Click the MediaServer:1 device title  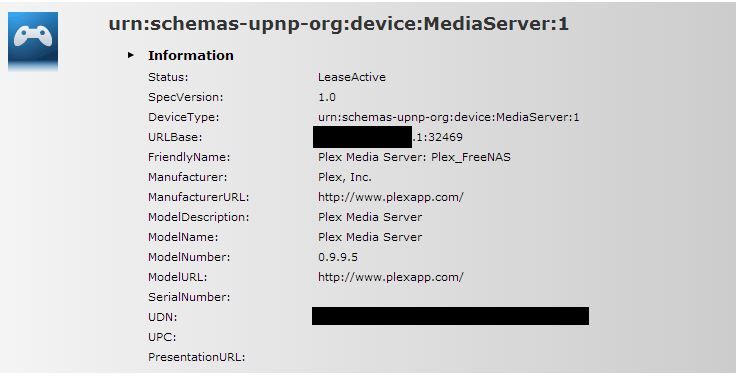tap(339, 24)
